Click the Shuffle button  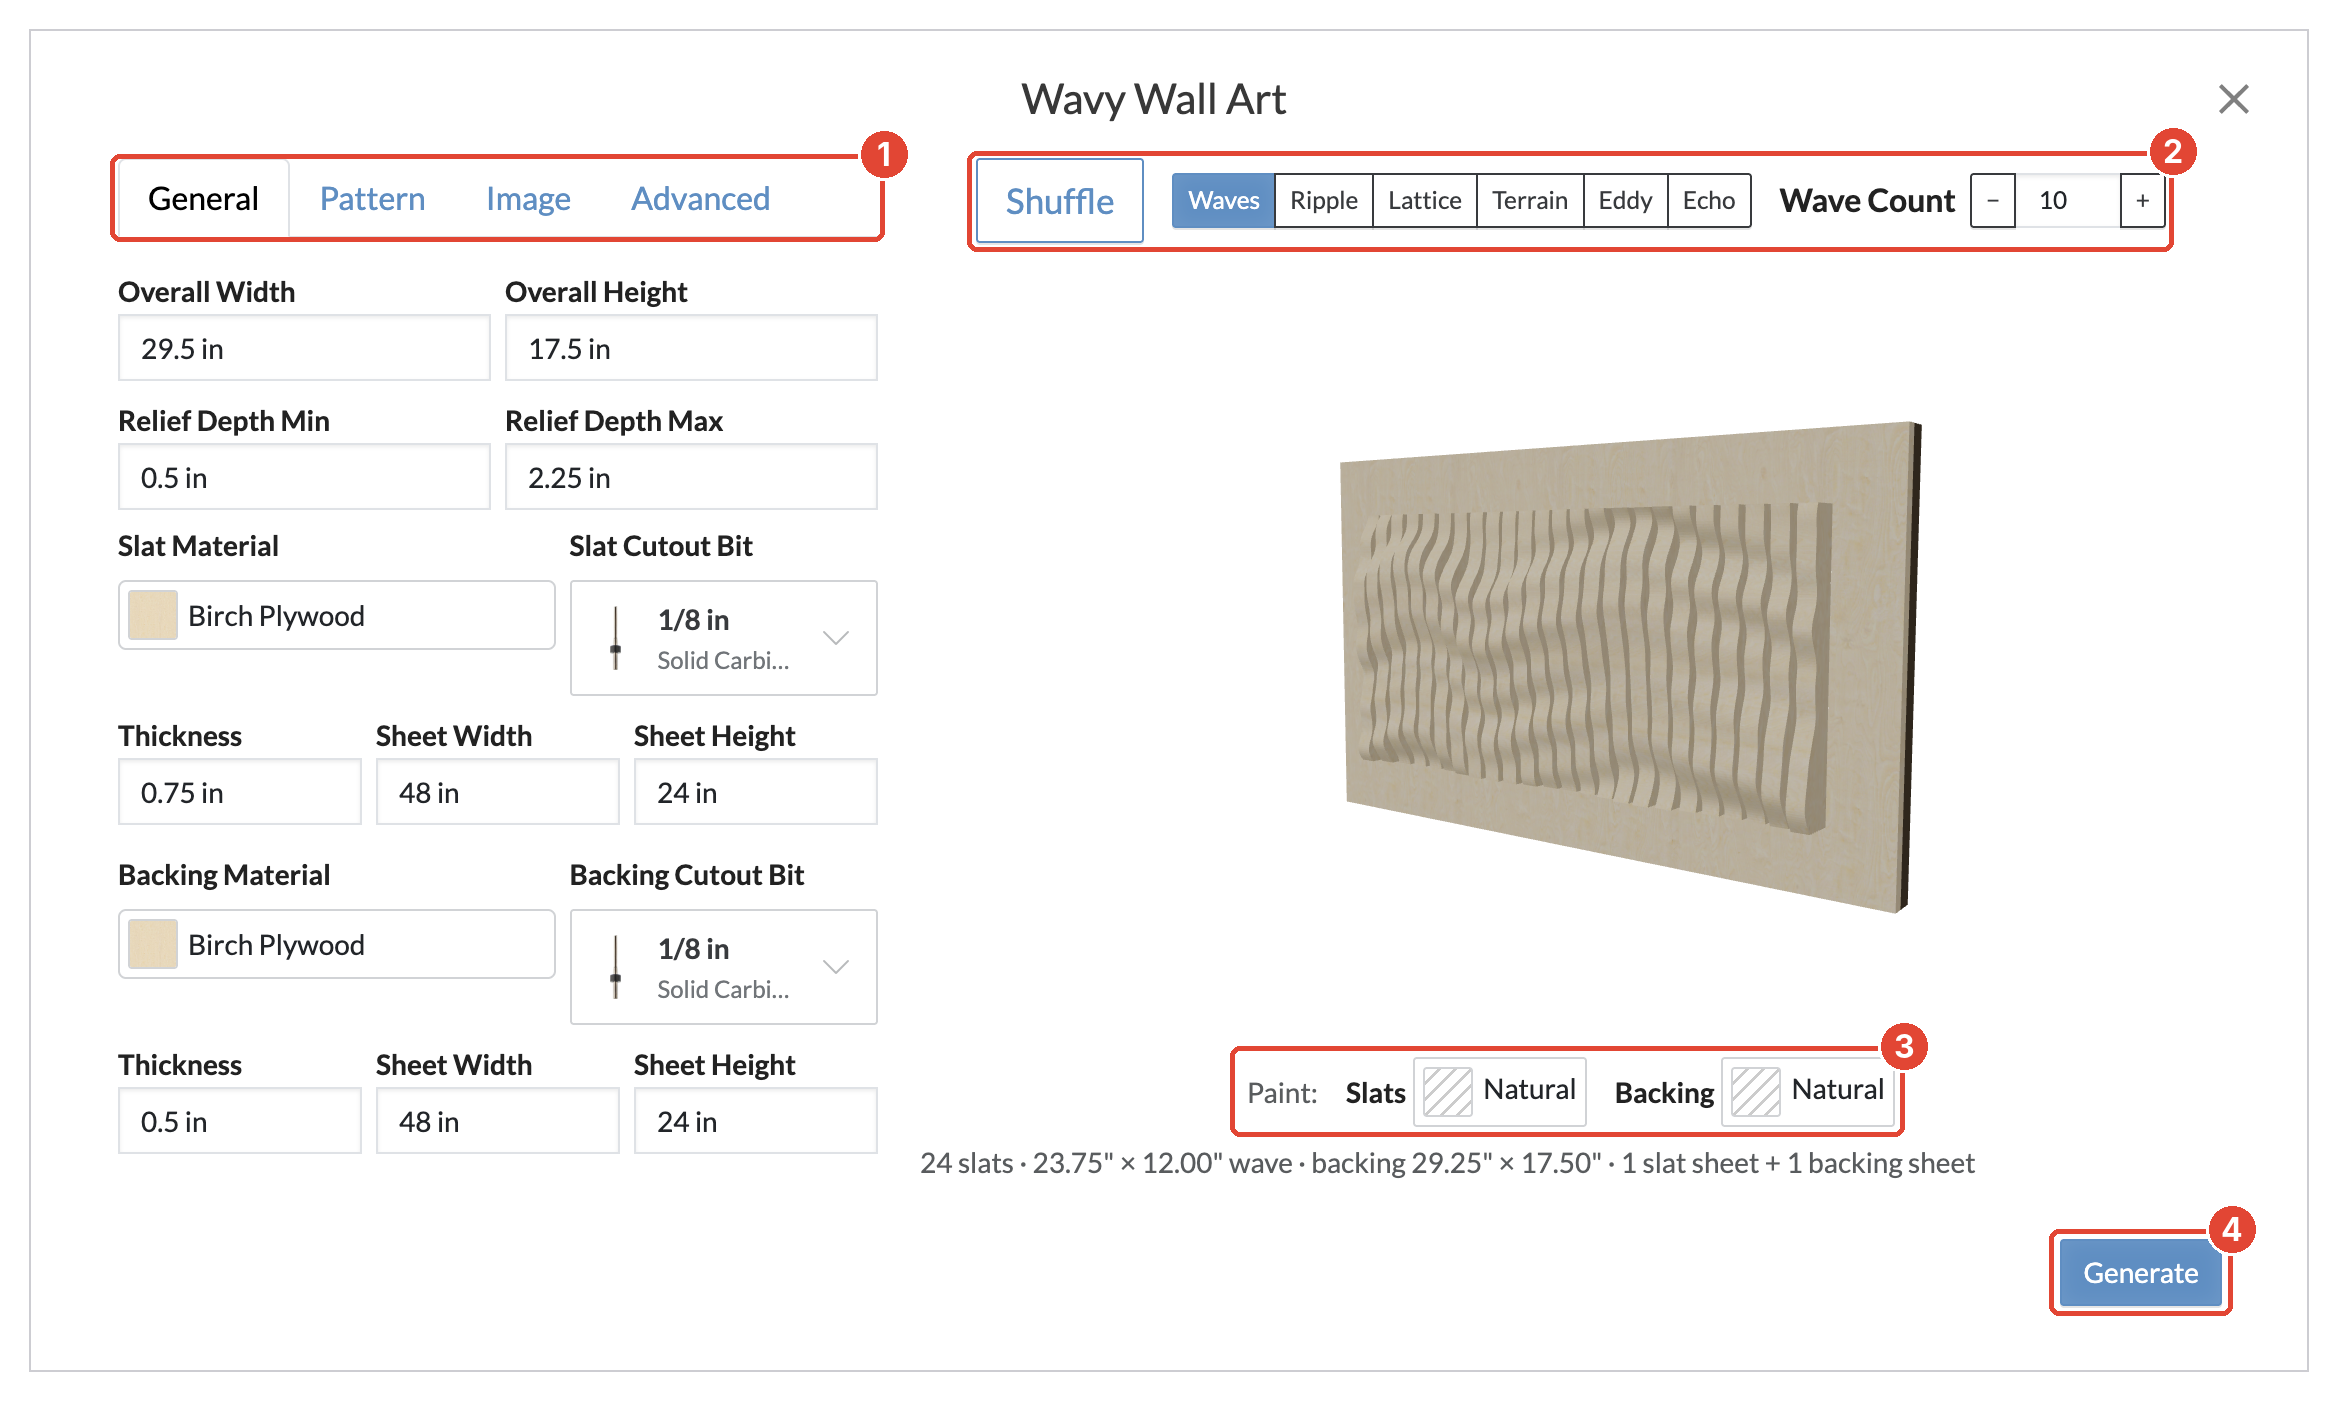click(1059, 201)
